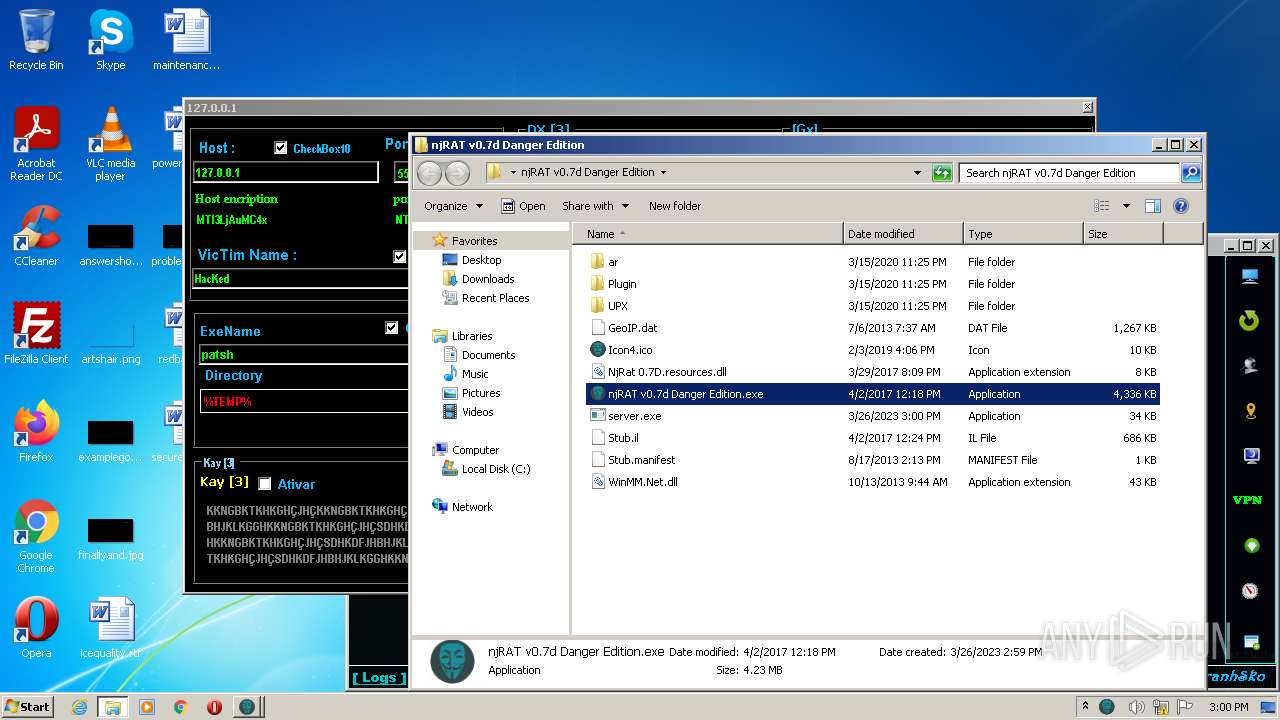Click the Explorer Back arrow button
This screenshot has height=720, width=1280.
(430, 173)
